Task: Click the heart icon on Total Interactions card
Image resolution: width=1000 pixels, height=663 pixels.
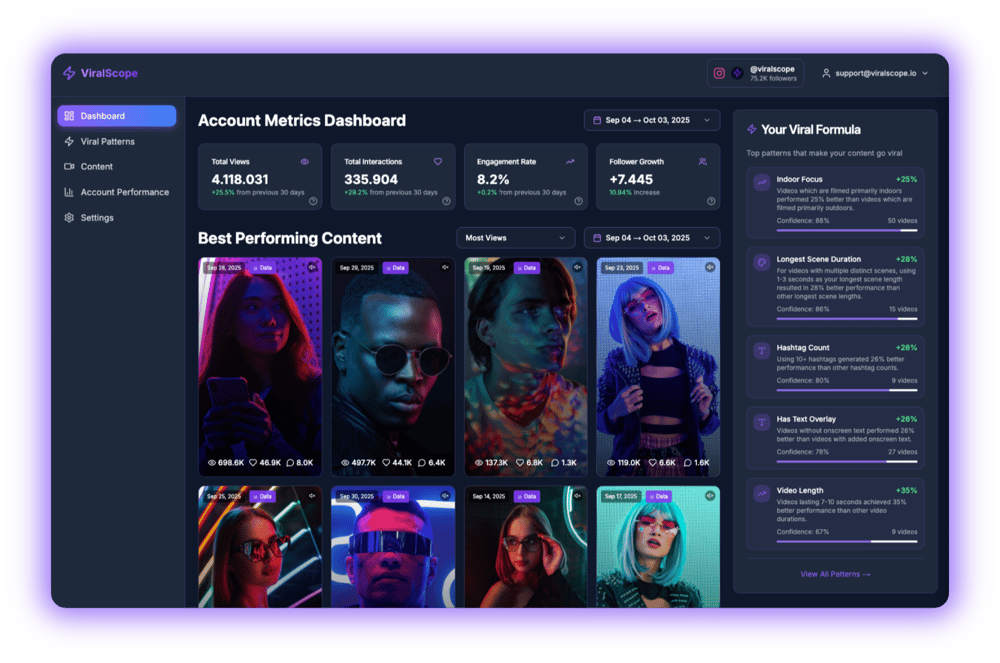Action: tap(438, 161)
